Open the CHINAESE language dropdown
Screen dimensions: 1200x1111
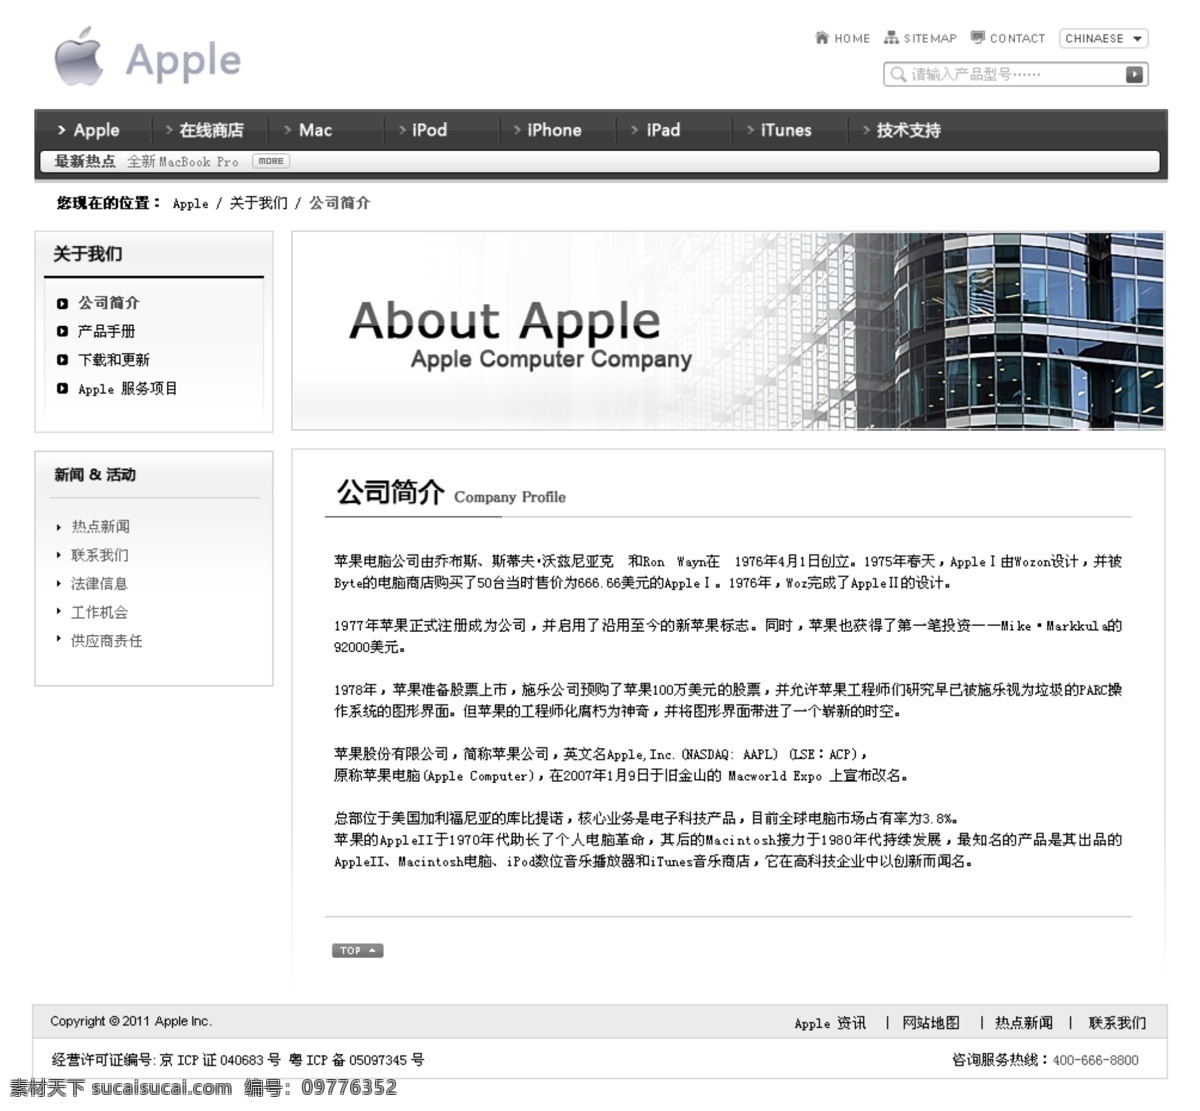pyautogui.click(x=1103, y=38)
